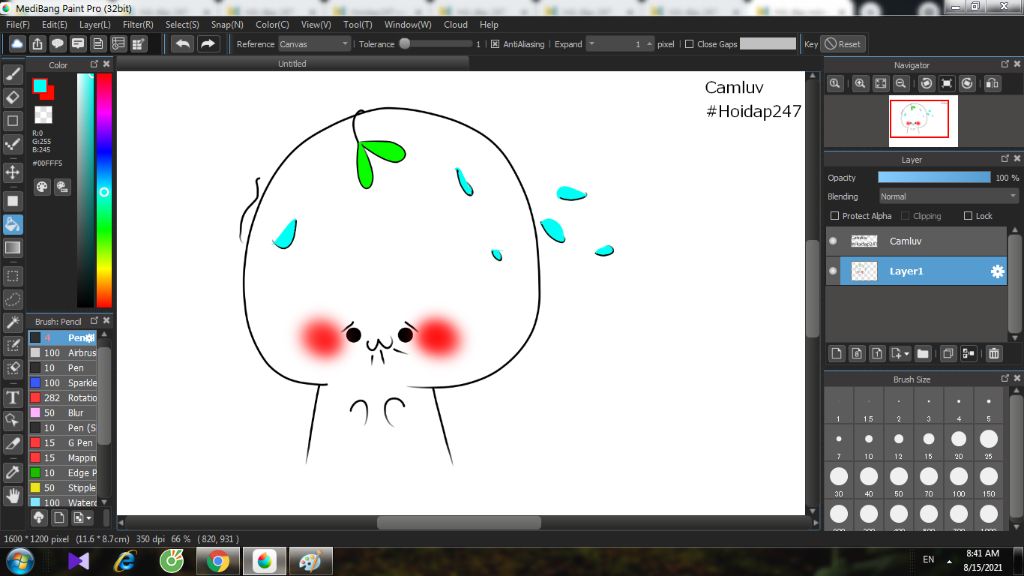Click the Navigator zoom in icon
The height and width of the screenshot is (576, 1024).
click(x=860, y=84)
